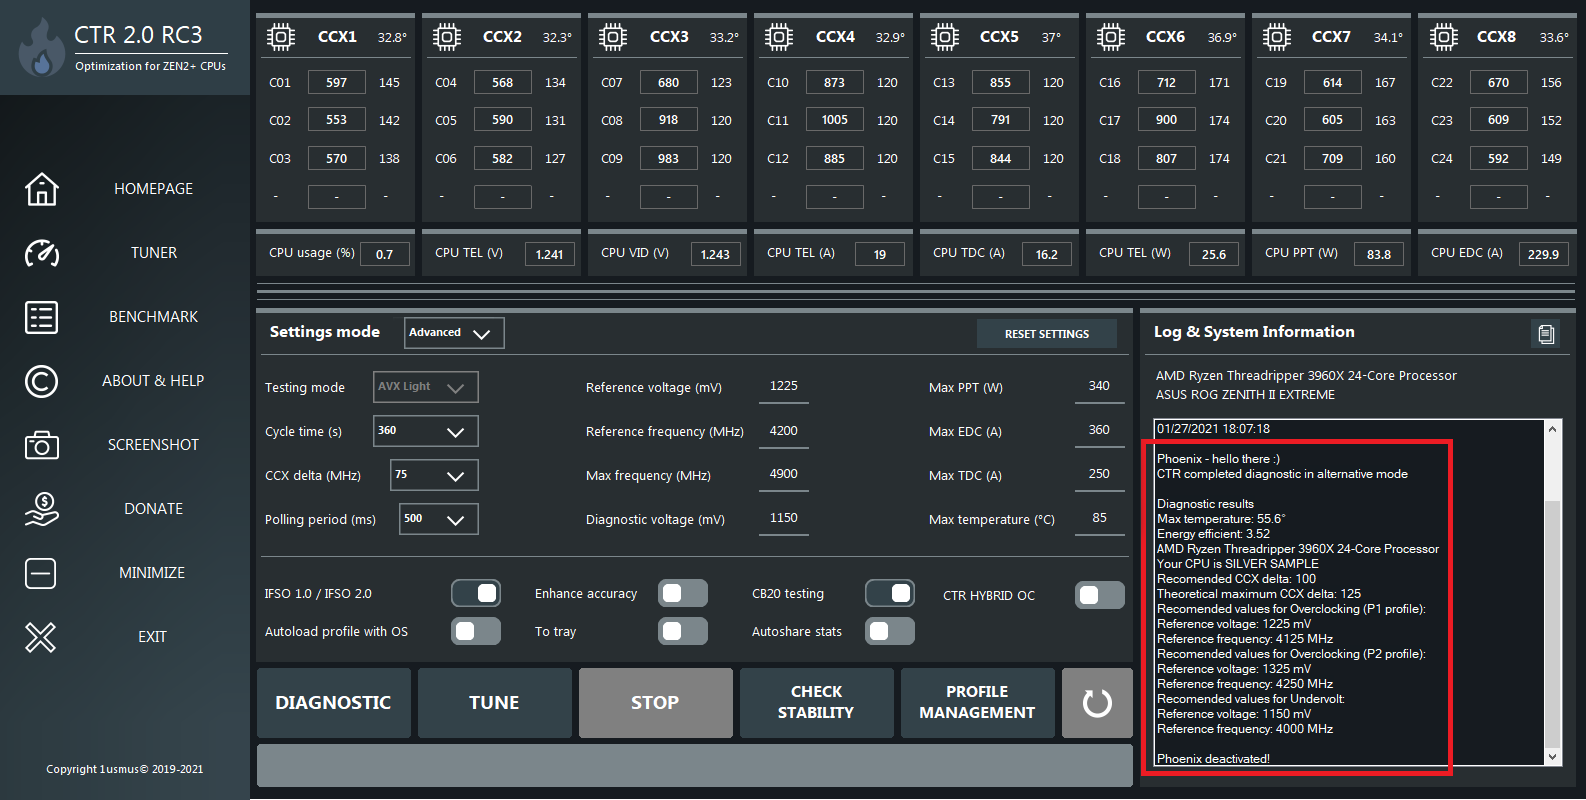Click the Screenshot camera icon
The image size is (1586, 800).
(x=41, y=445)
